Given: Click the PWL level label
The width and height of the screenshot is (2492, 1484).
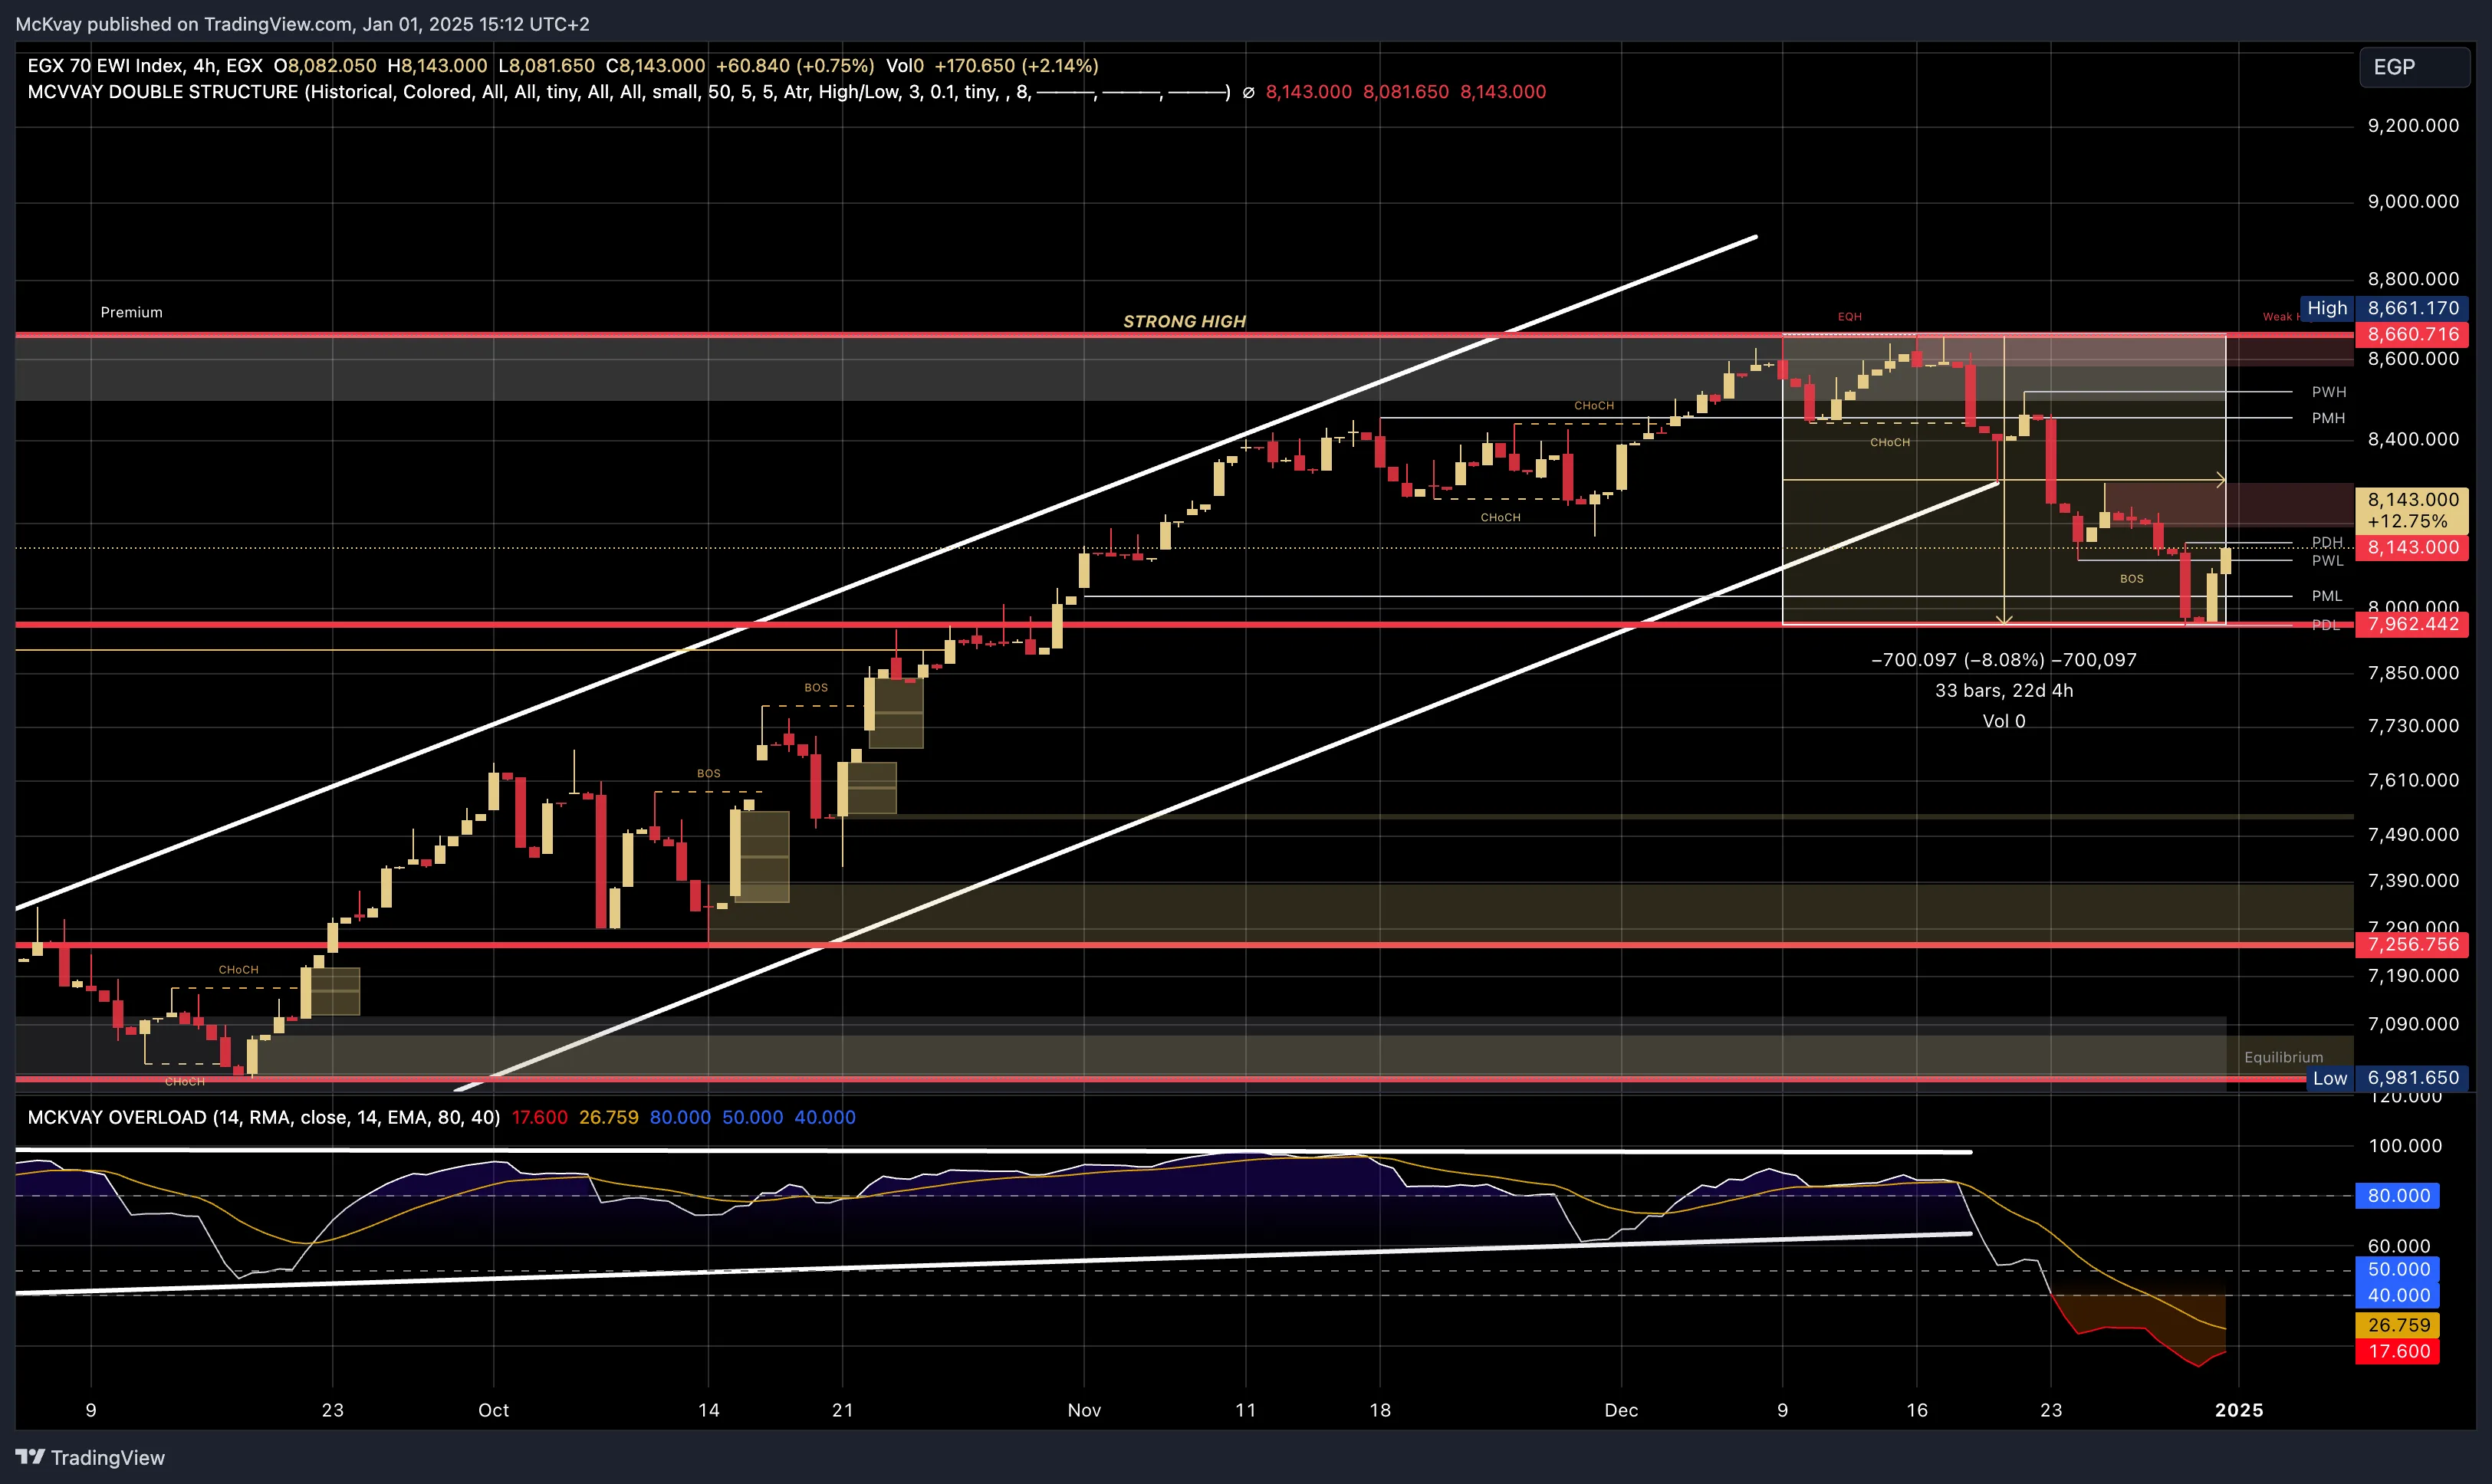Looking at the screenshot, I should coord(2327,561).
